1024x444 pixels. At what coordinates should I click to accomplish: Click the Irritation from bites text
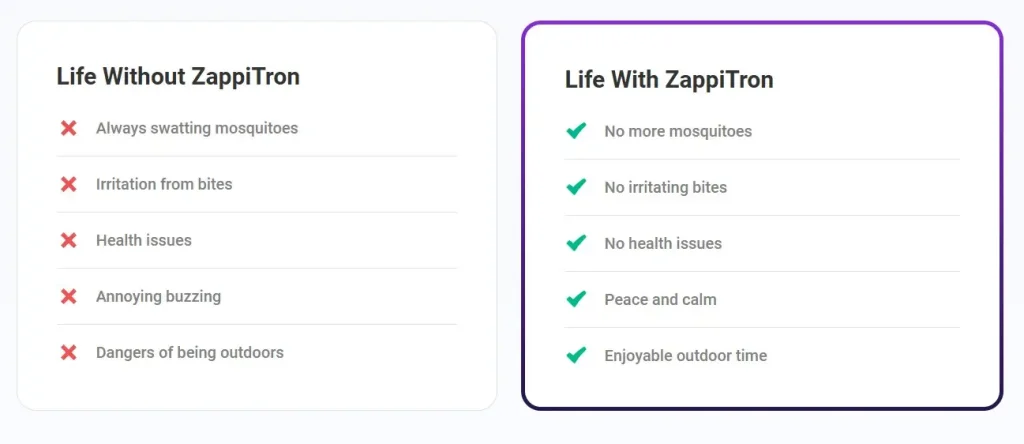(164, 184)
